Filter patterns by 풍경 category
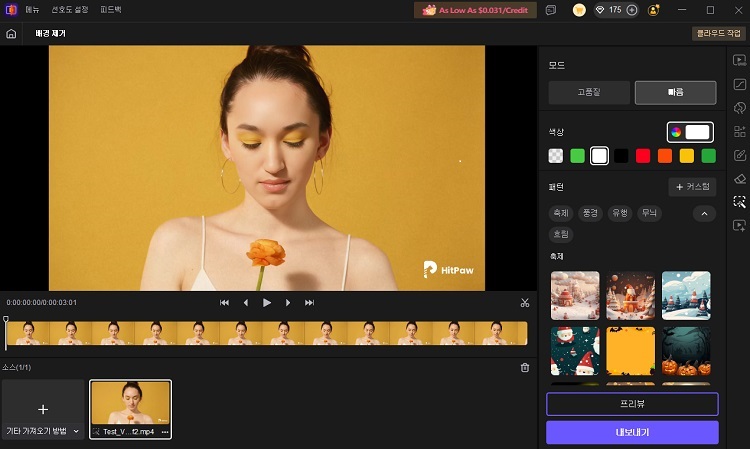Screen dimensions: 750x449 coord(590,213)
